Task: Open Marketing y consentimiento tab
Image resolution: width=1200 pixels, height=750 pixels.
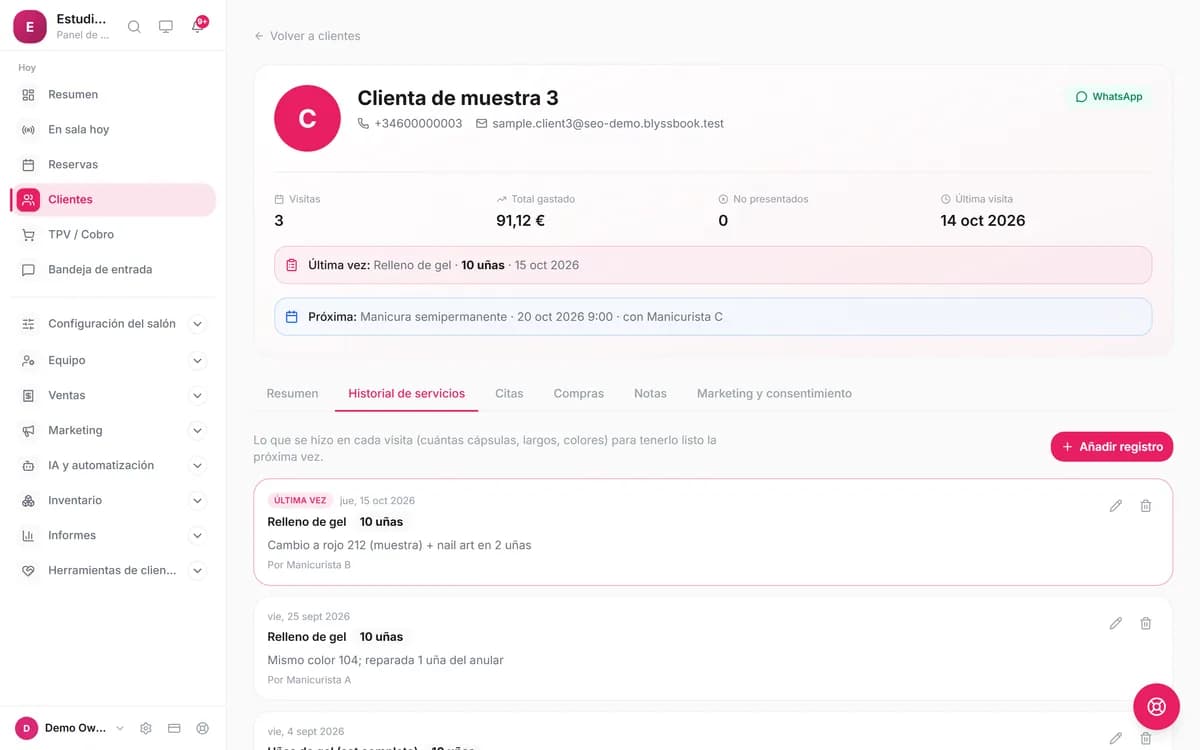Action: click(774, 393)
